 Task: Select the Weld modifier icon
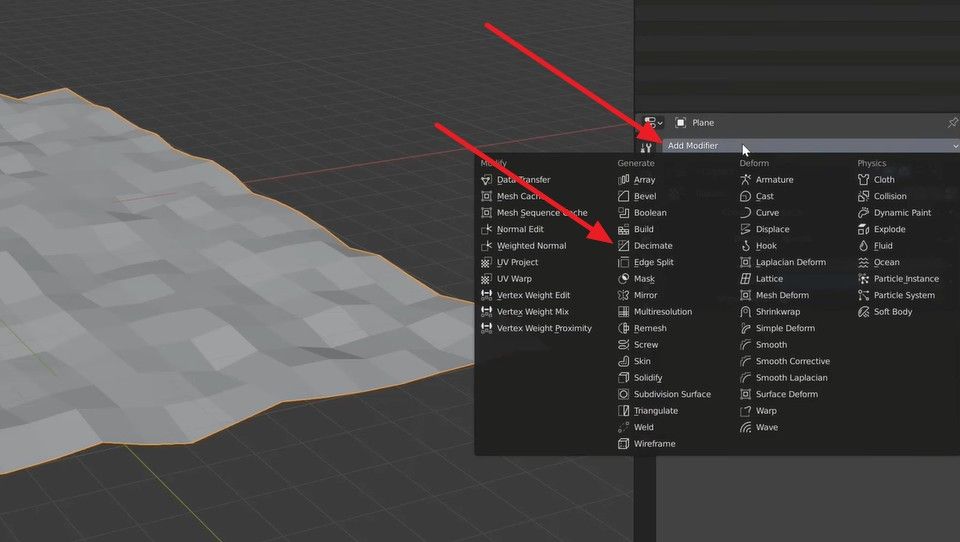(x=623, y=427)
